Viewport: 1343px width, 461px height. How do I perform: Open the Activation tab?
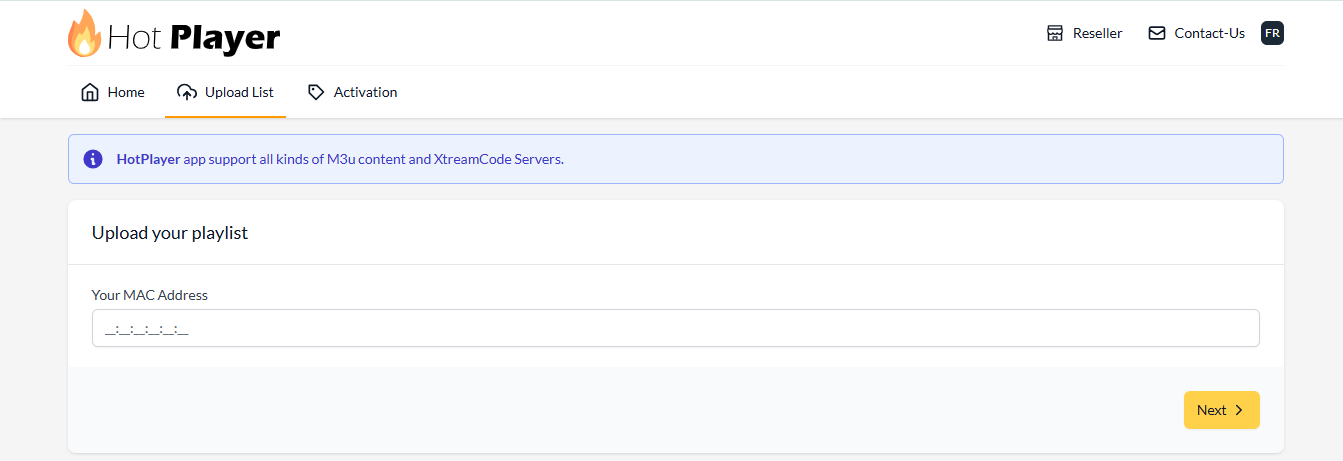pos(353,92)
